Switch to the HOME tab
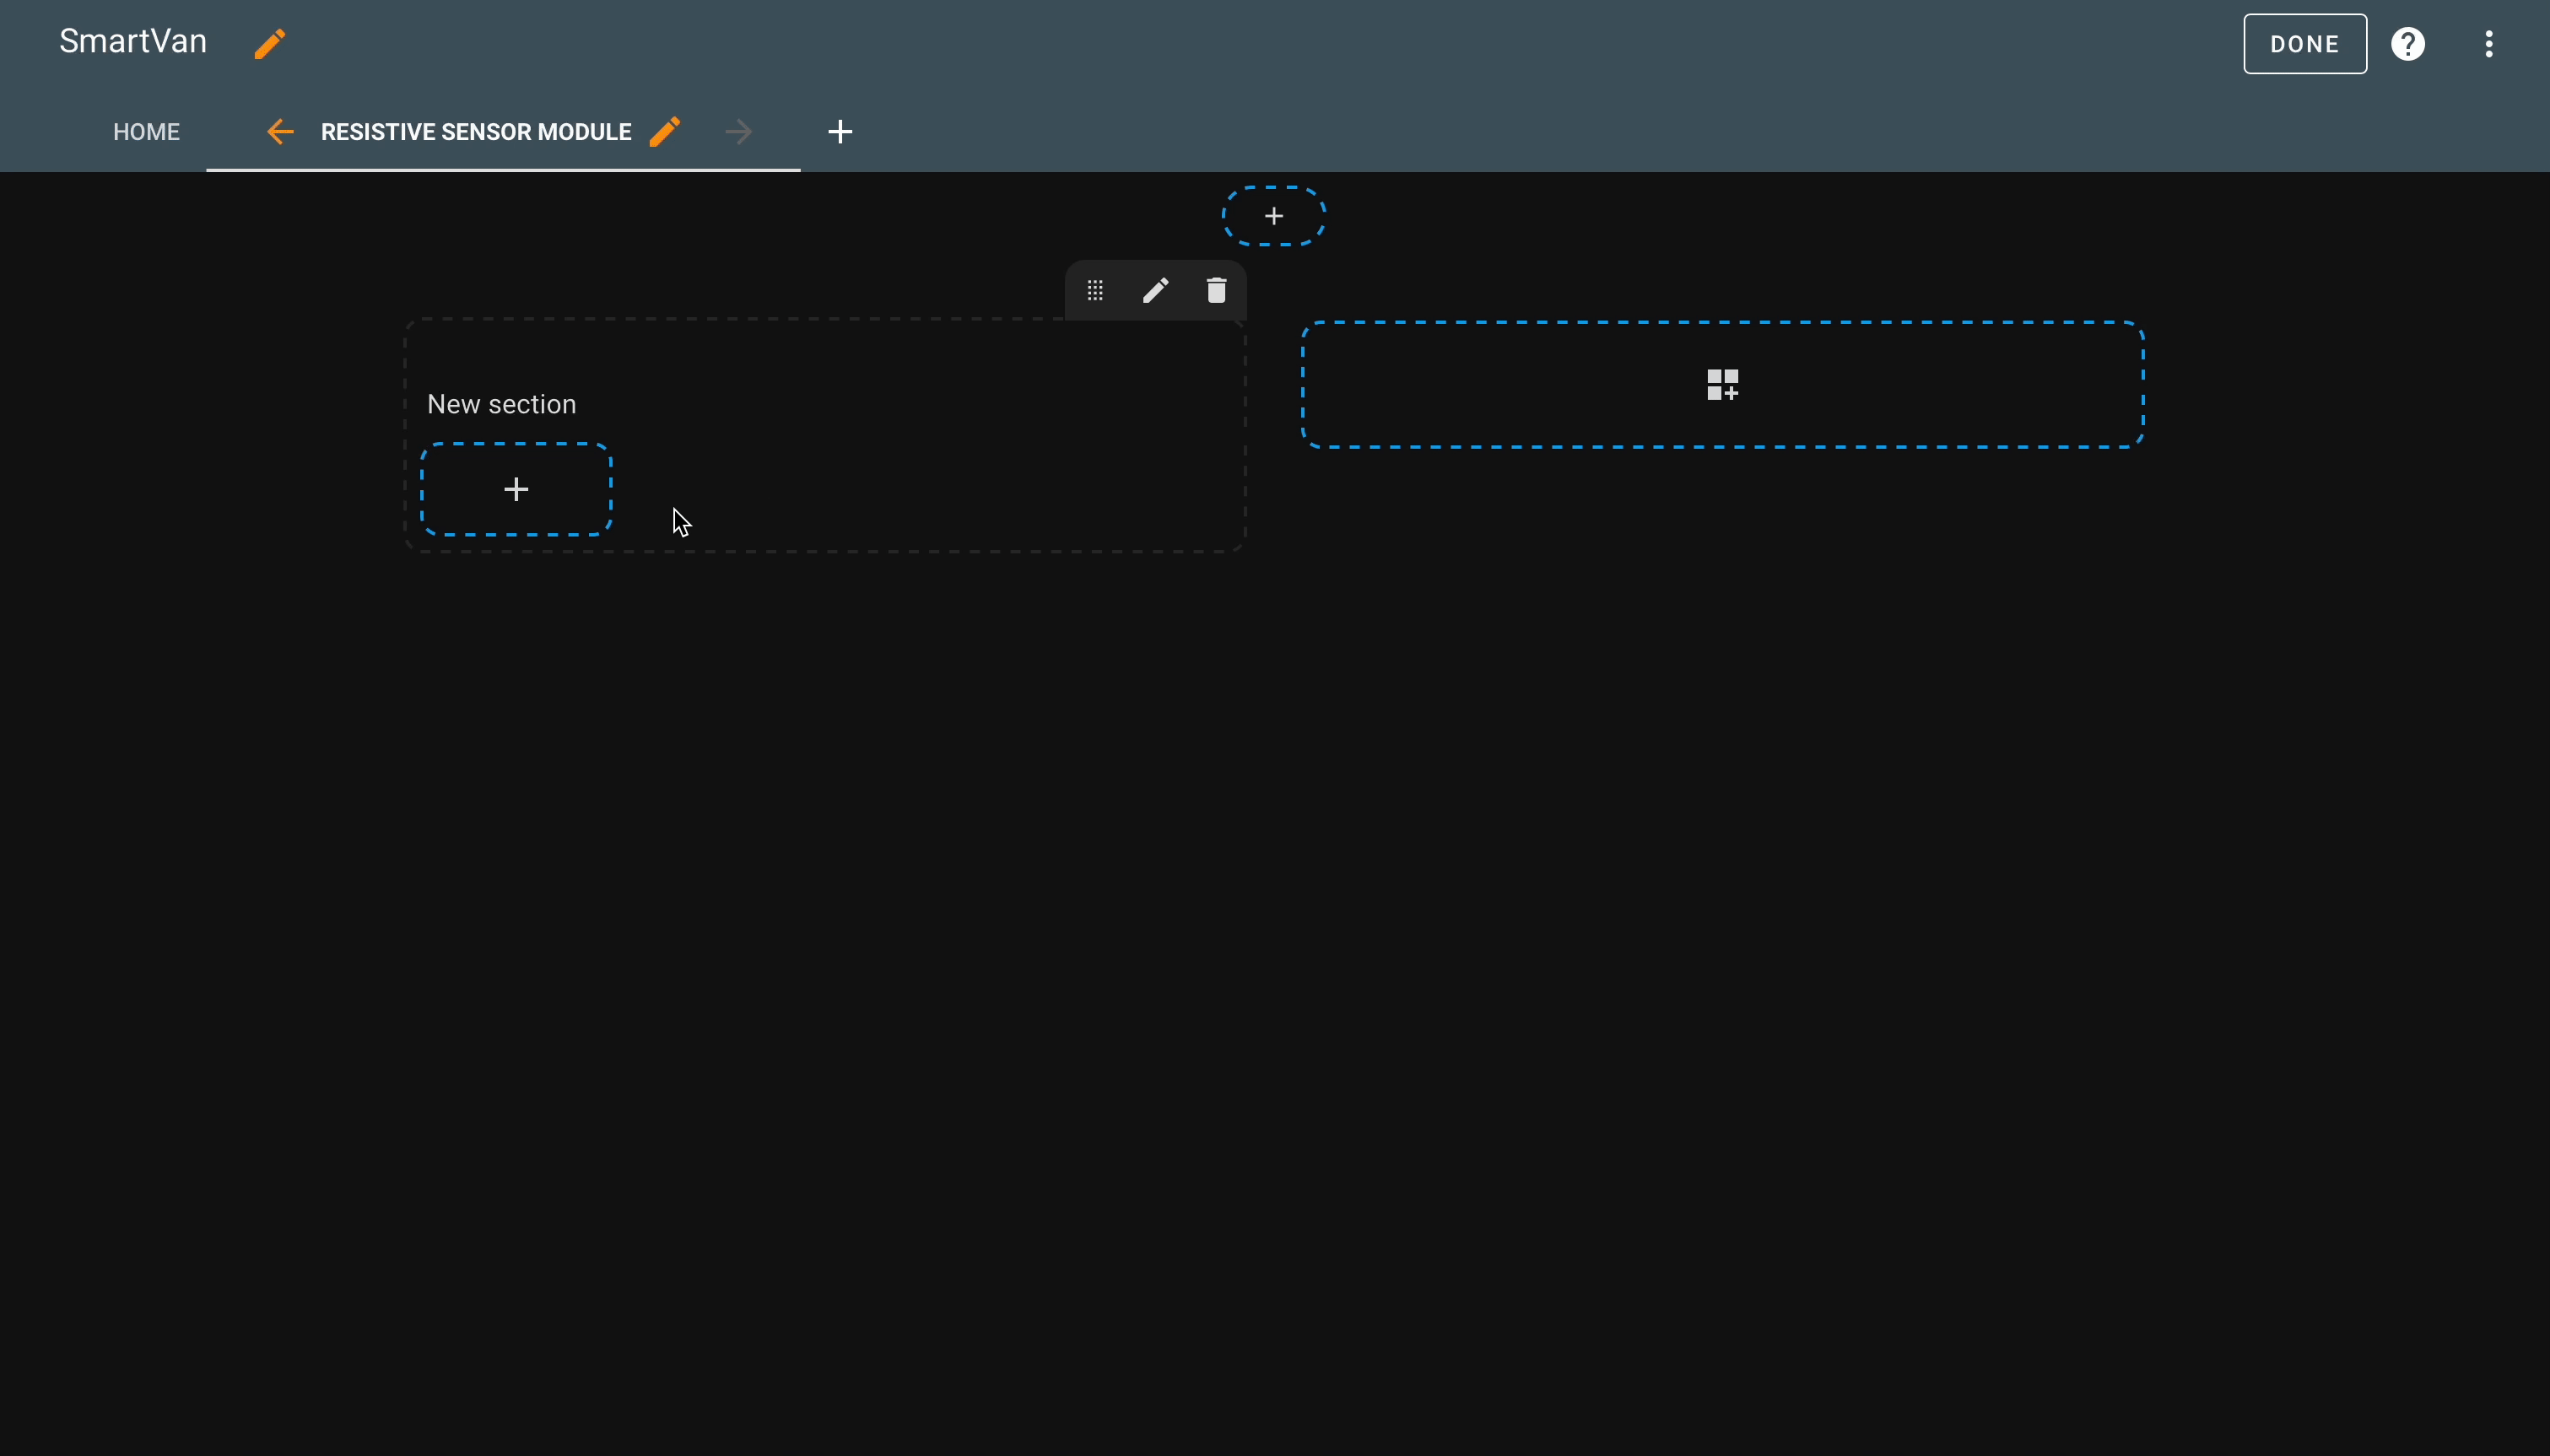 [x=146, y=132]
